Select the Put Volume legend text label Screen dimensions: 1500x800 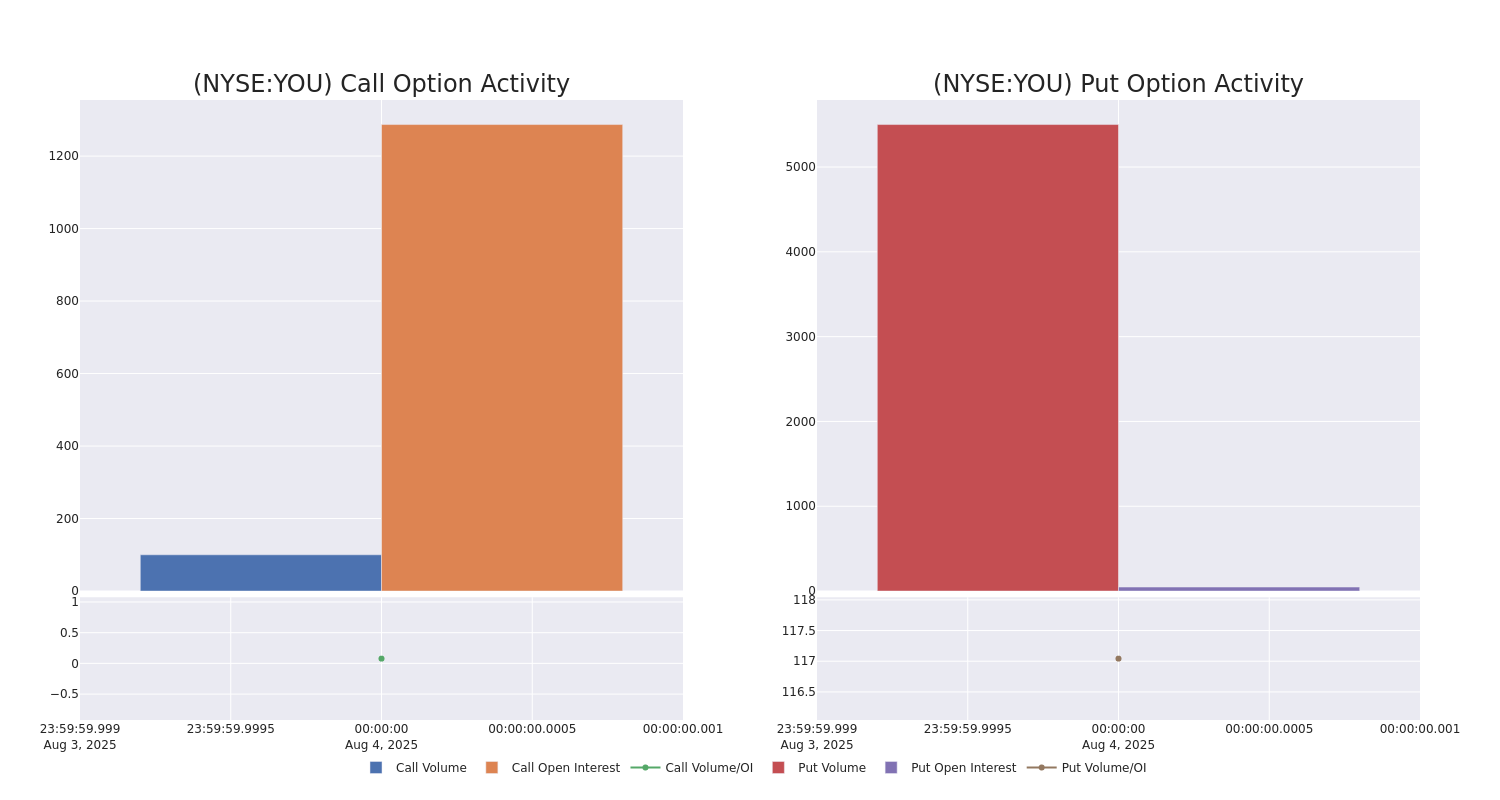coord(832,768)
